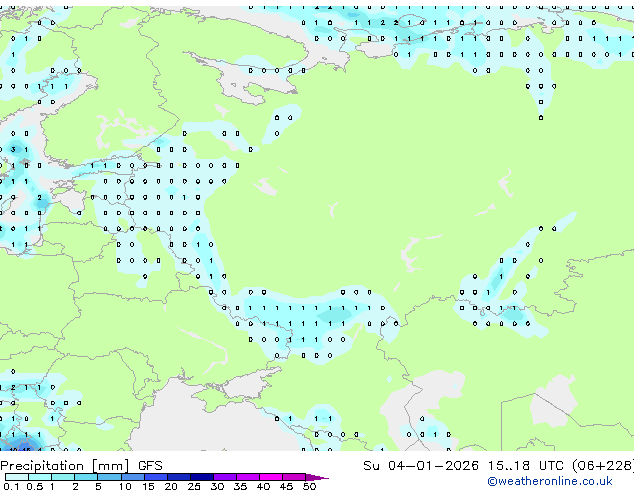This screenshot has height=490, width=634.
Task: Click the "50" legend value label
Action: [310, 486]
